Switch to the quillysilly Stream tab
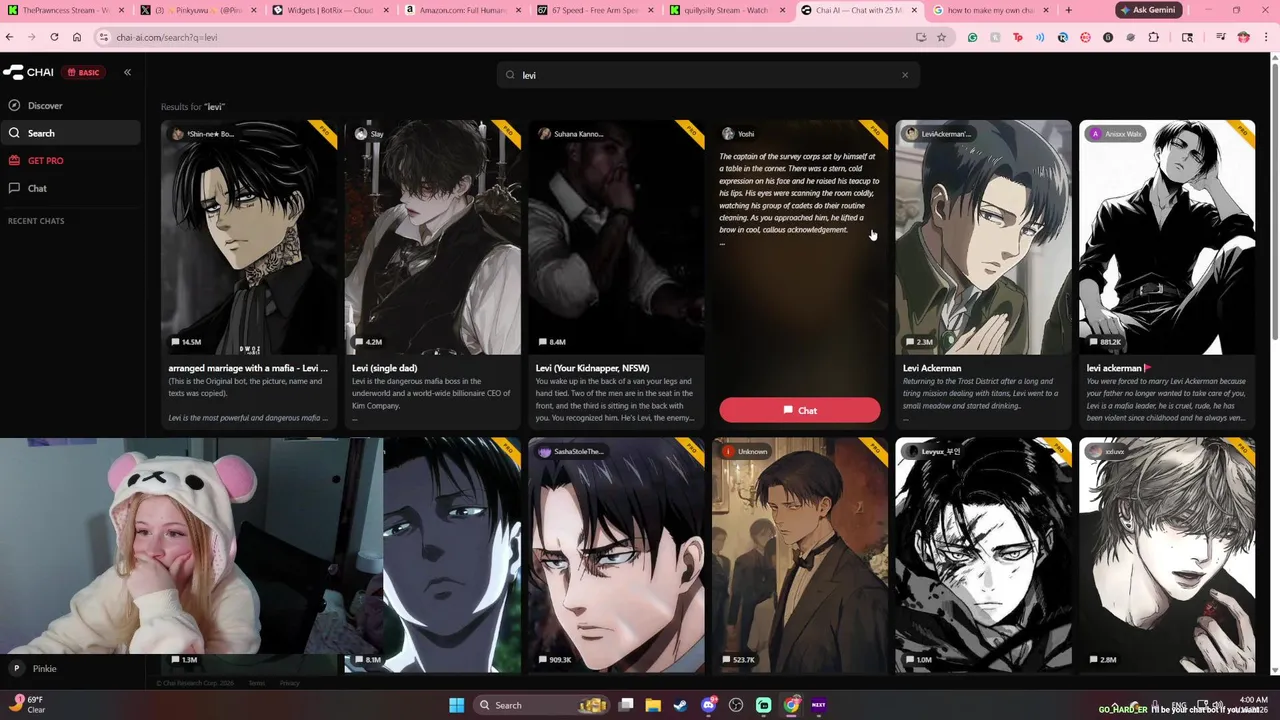Image resolution: width=1280 pixels, height=720 pixels. click(x=725, y=10)
